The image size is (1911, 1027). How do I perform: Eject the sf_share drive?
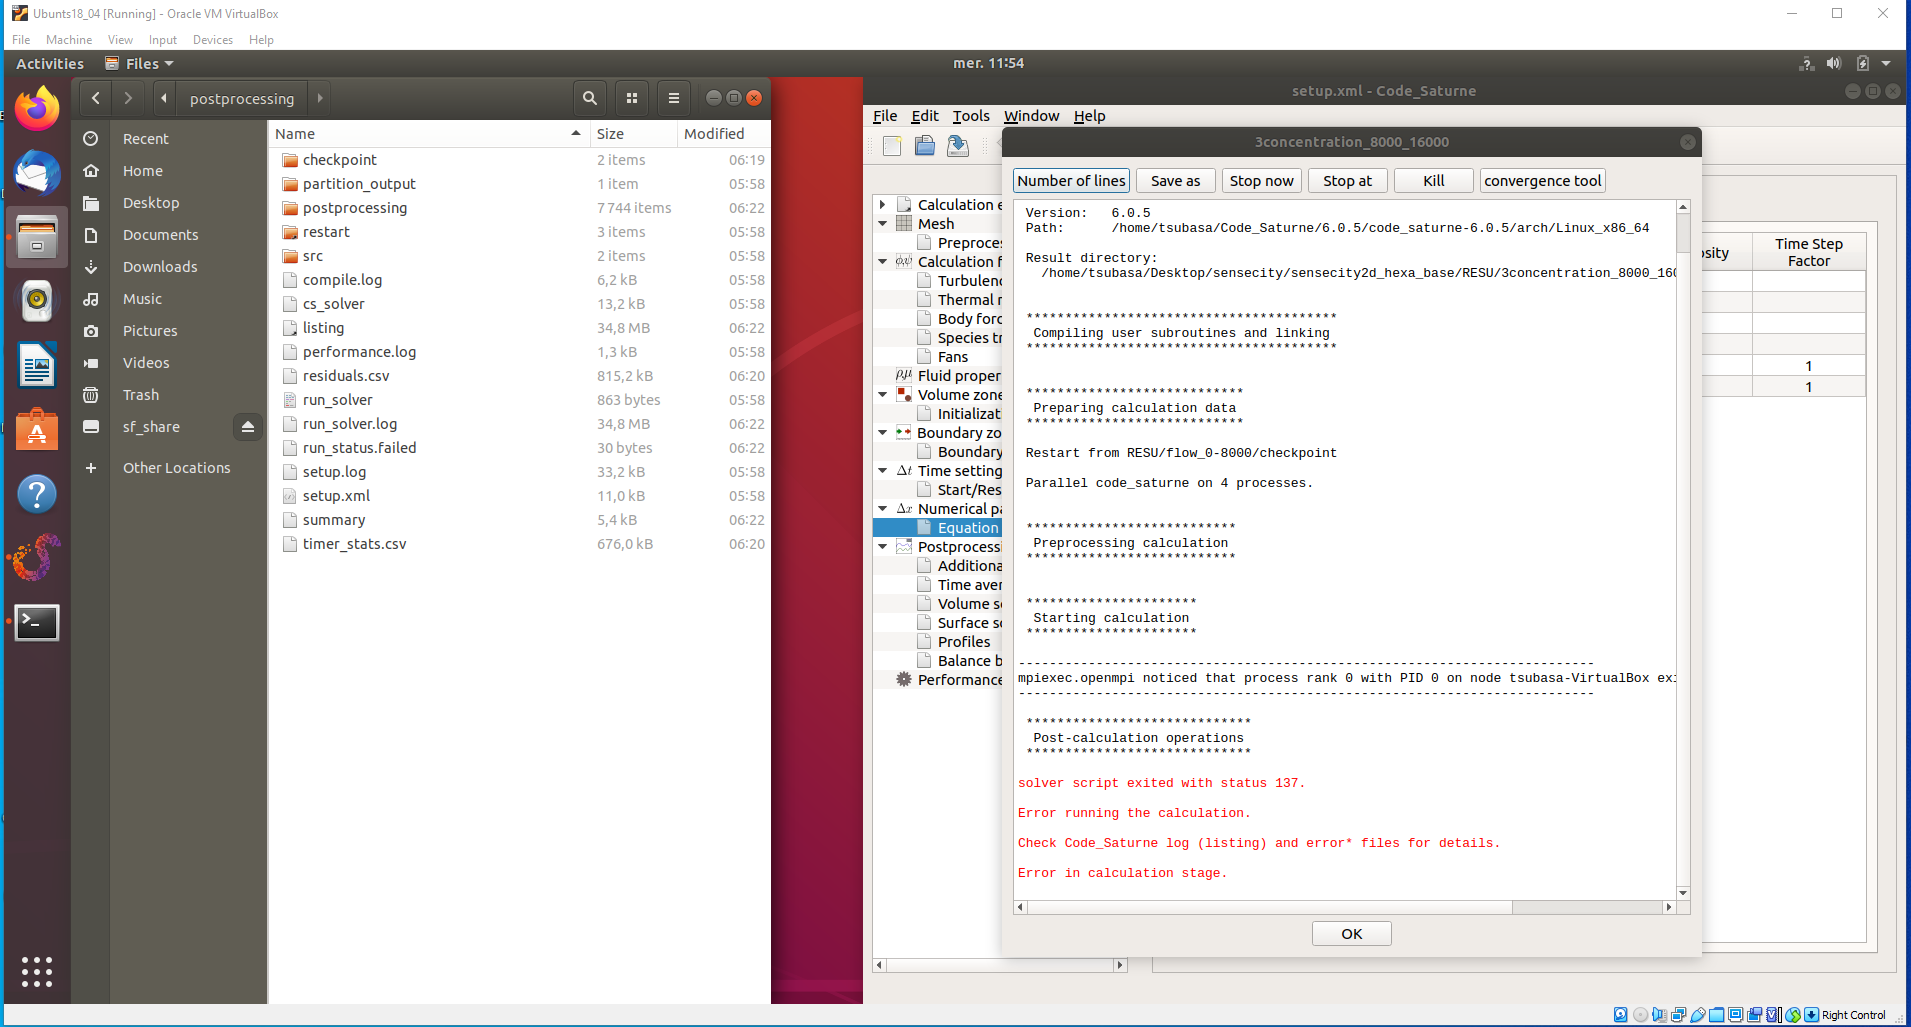tap(248, 427)
